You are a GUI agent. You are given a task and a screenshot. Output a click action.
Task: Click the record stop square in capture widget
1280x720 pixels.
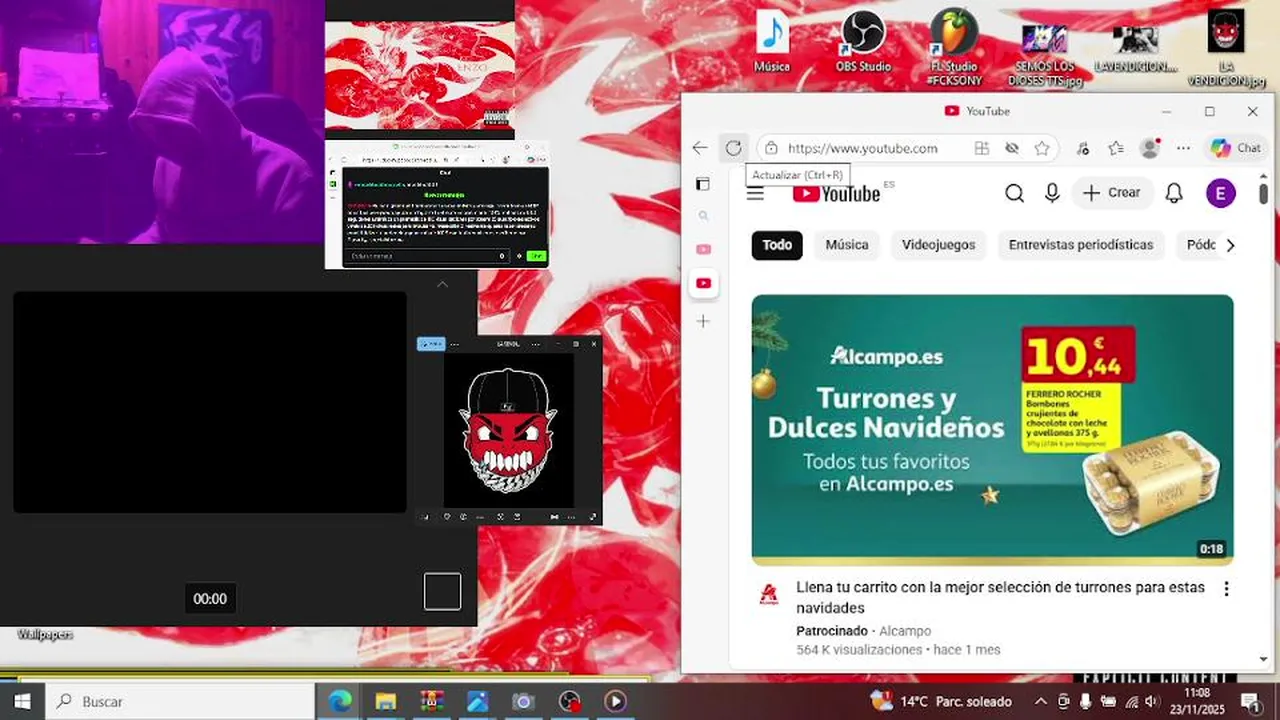(442, 591)
